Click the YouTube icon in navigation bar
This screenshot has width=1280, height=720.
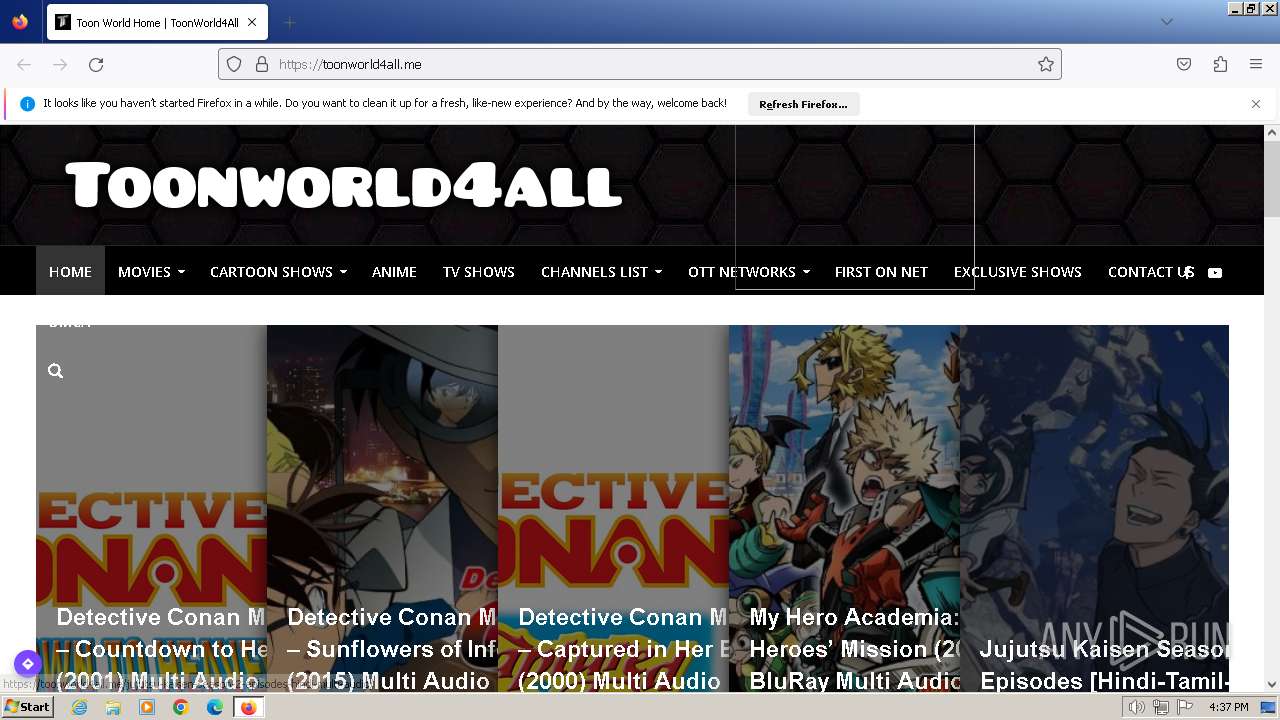pos(1215,272)
